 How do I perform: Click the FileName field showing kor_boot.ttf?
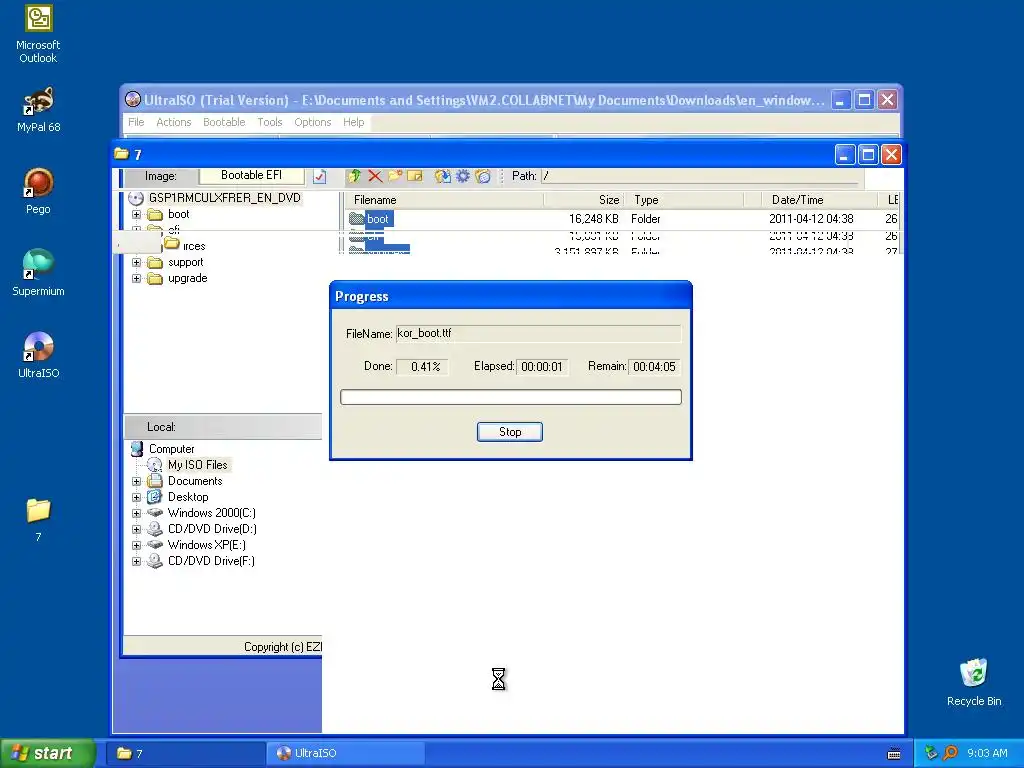point(538,334)
